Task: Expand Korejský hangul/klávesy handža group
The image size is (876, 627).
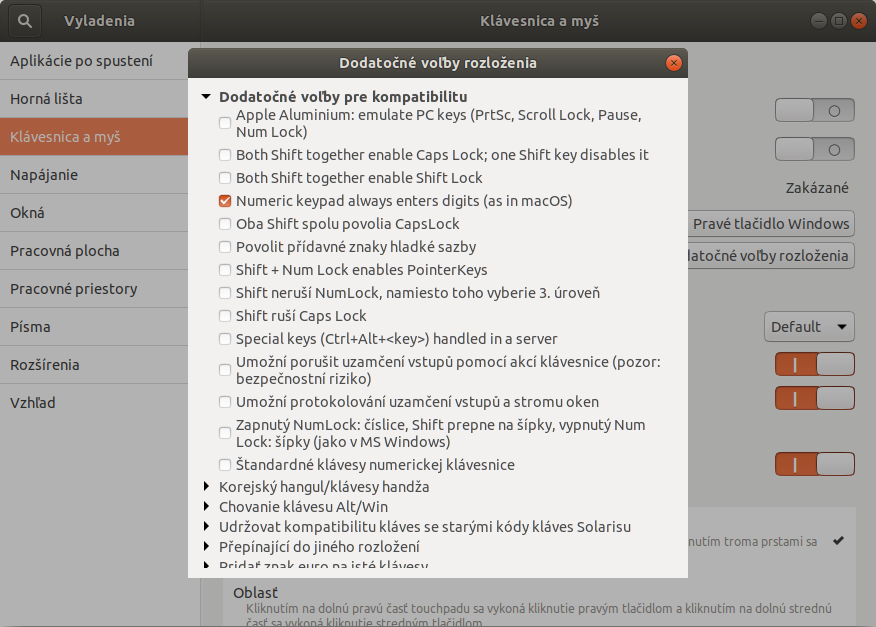Action: point(206,487)
